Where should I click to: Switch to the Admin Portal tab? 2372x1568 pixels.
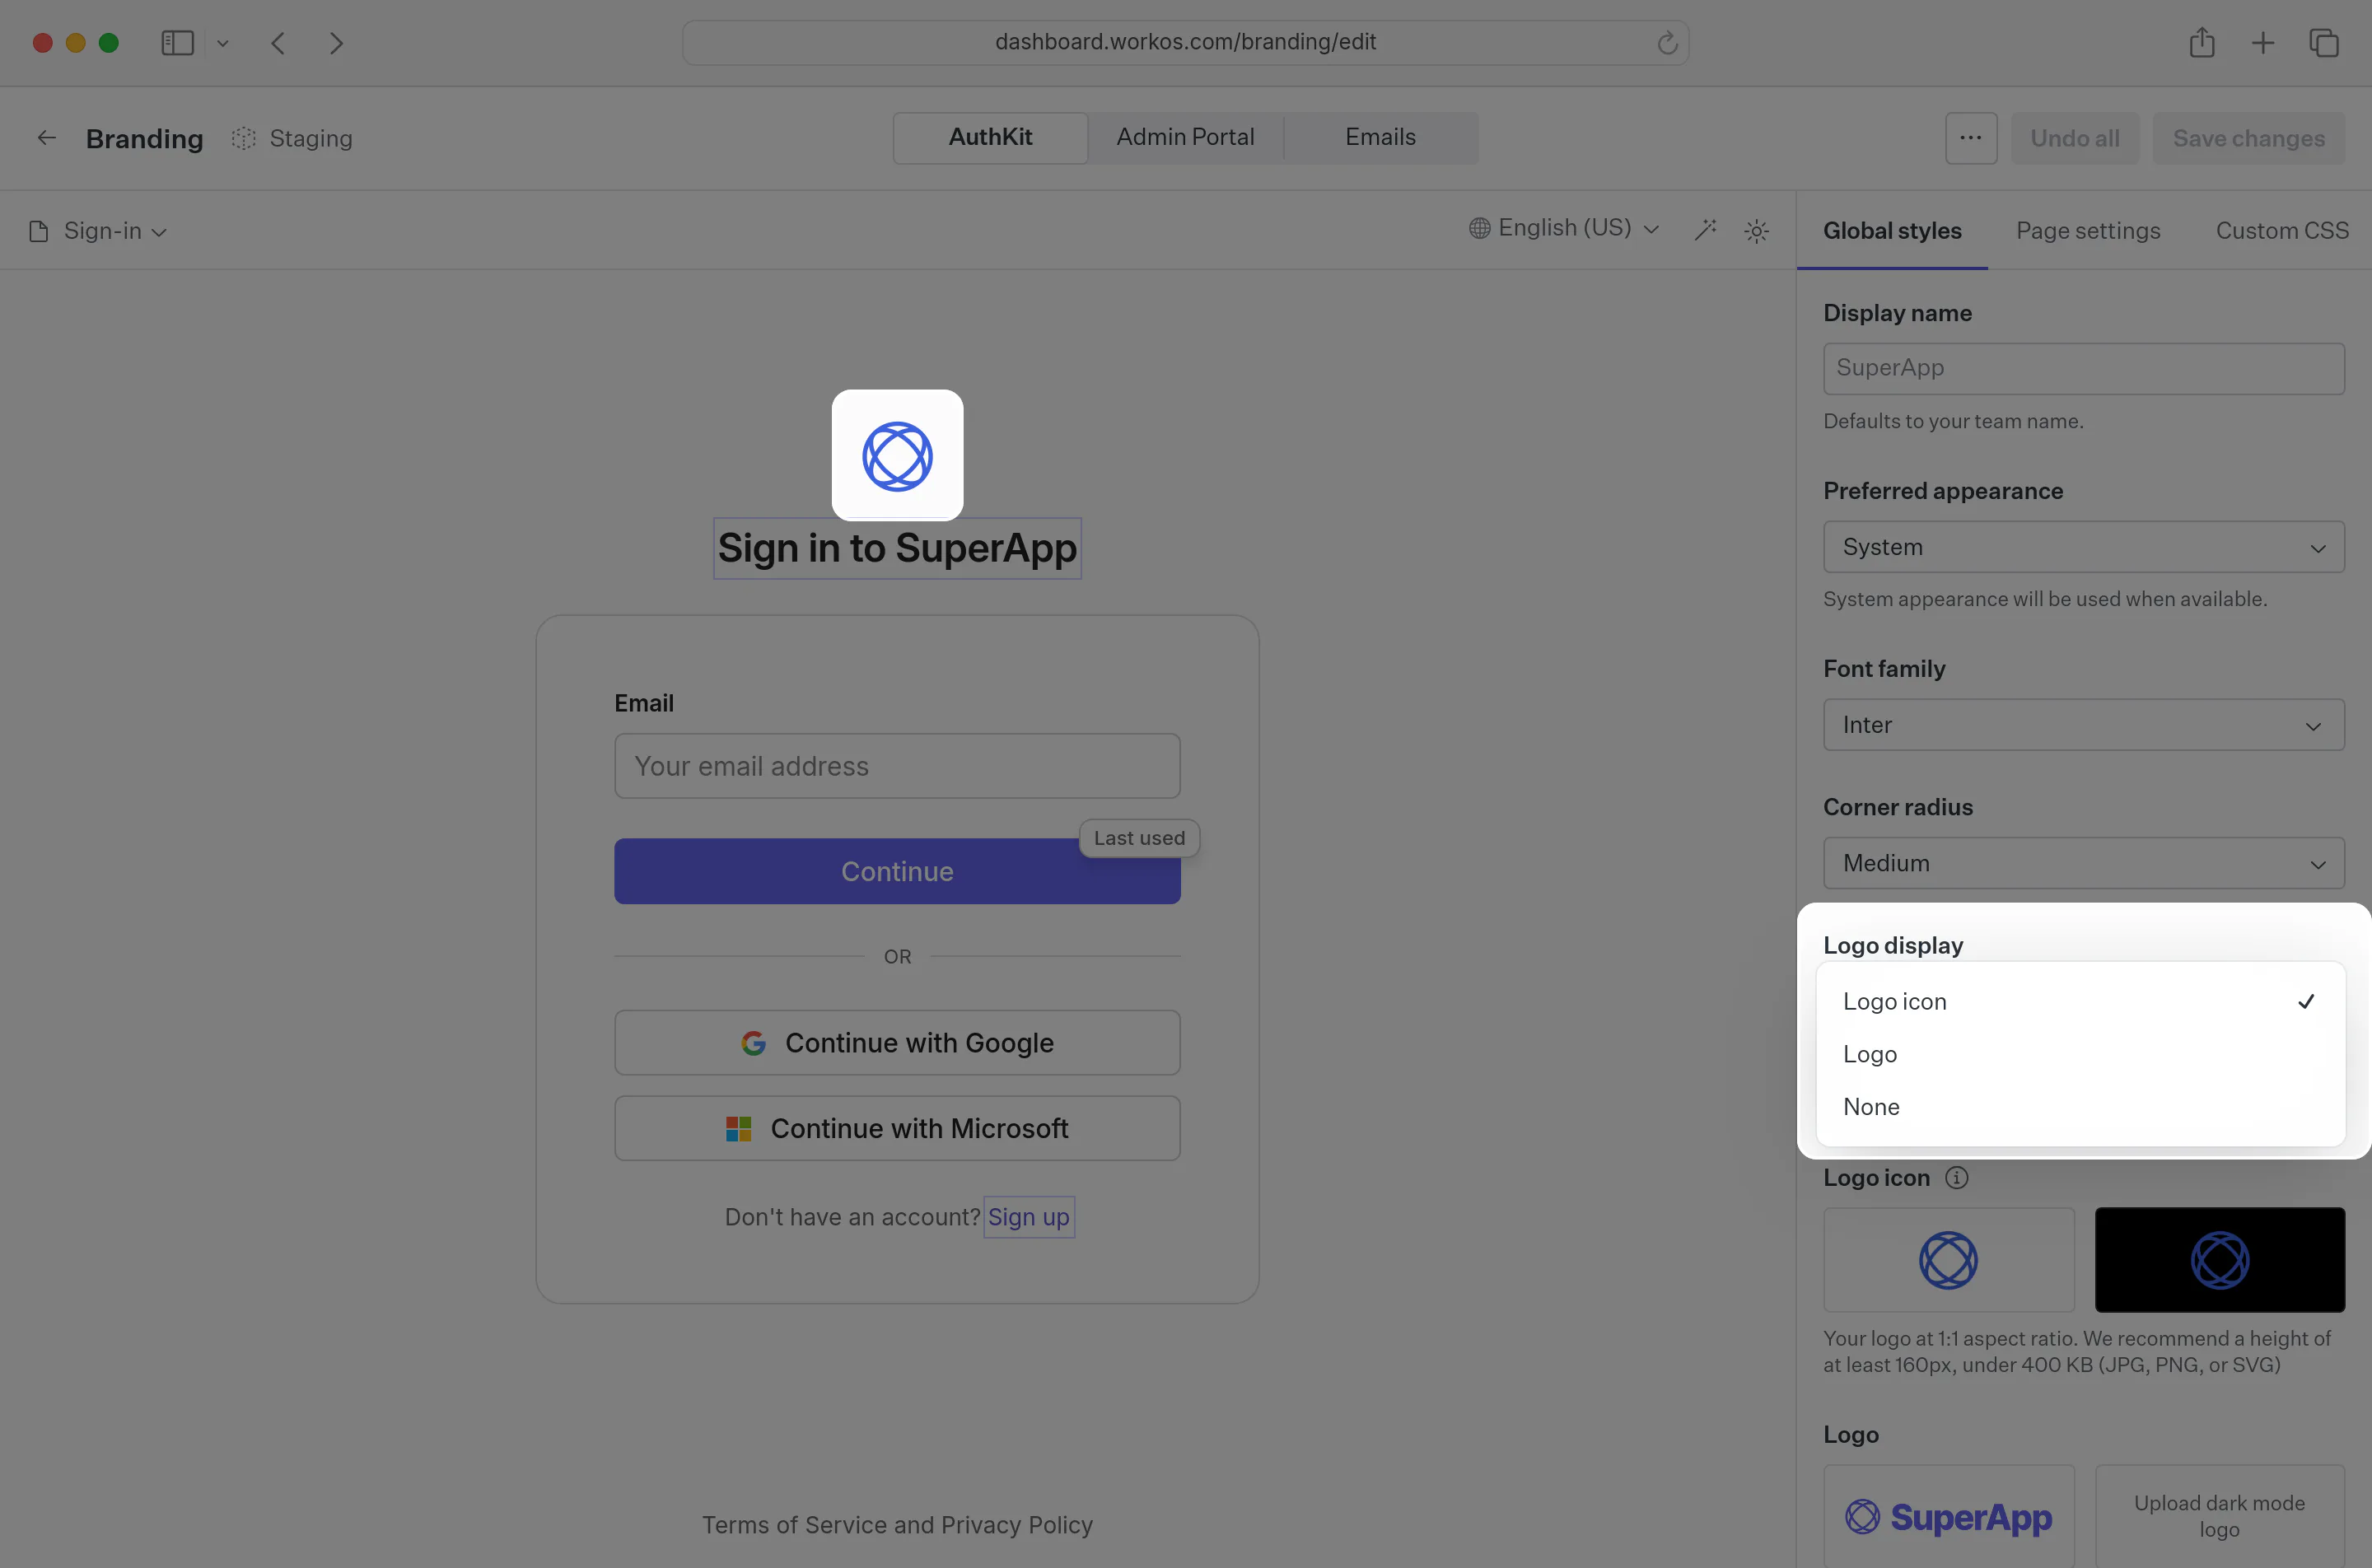(x=1185, y=138)
